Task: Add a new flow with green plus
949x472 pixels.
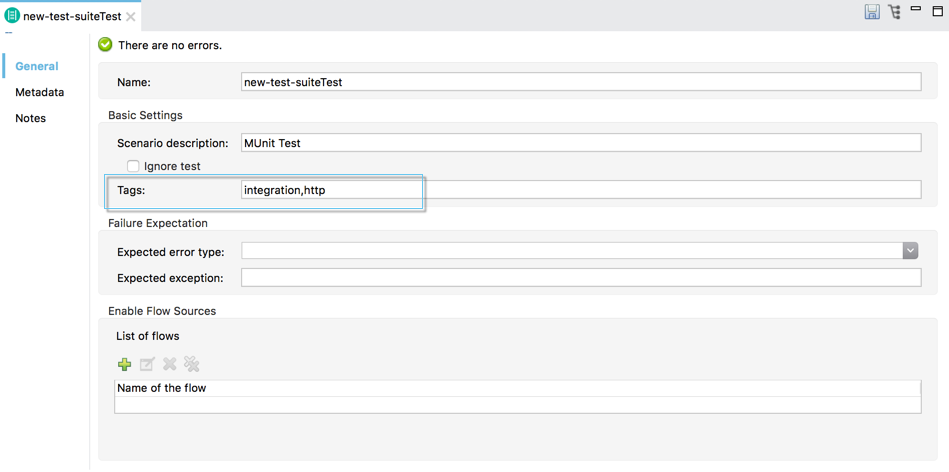Action: pos(125,365)
